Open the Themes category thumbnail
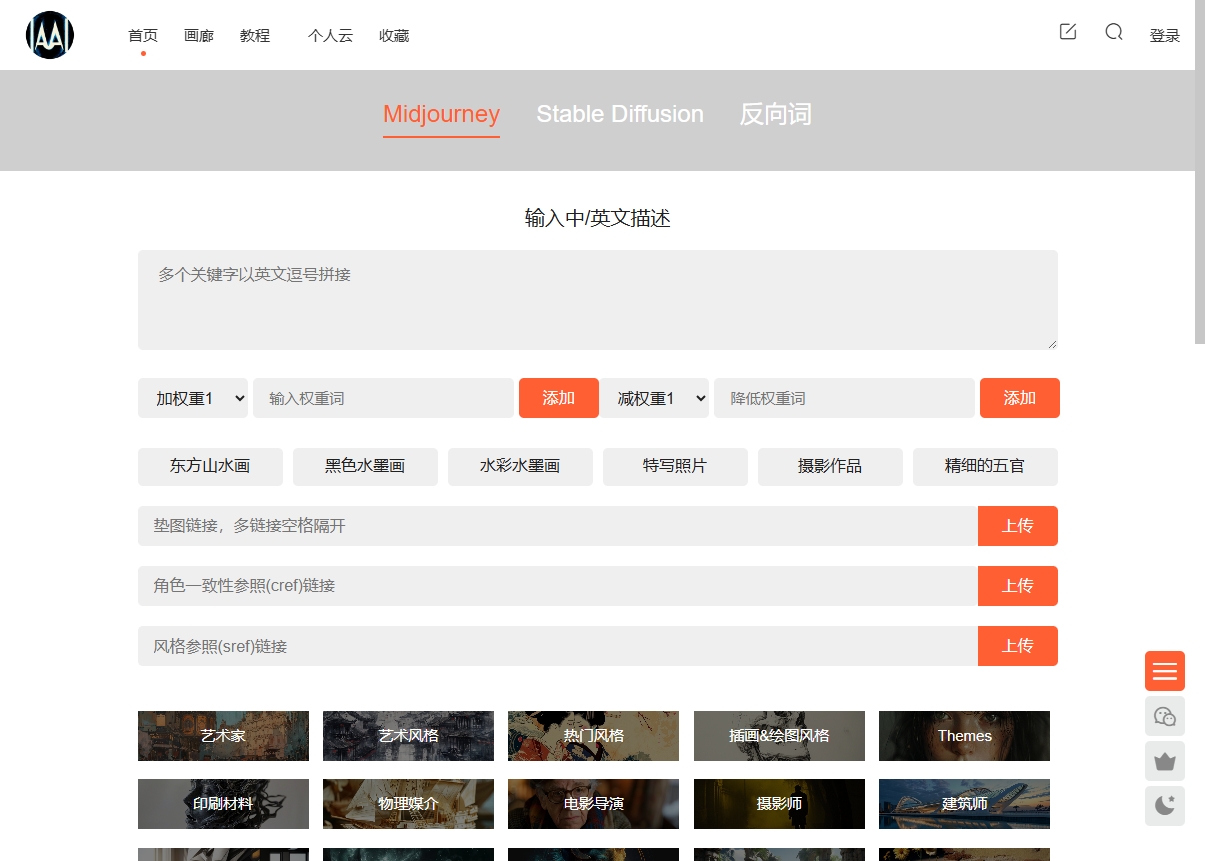The height and width of the screenshot is (861, 1205). (x=964, y=736)
